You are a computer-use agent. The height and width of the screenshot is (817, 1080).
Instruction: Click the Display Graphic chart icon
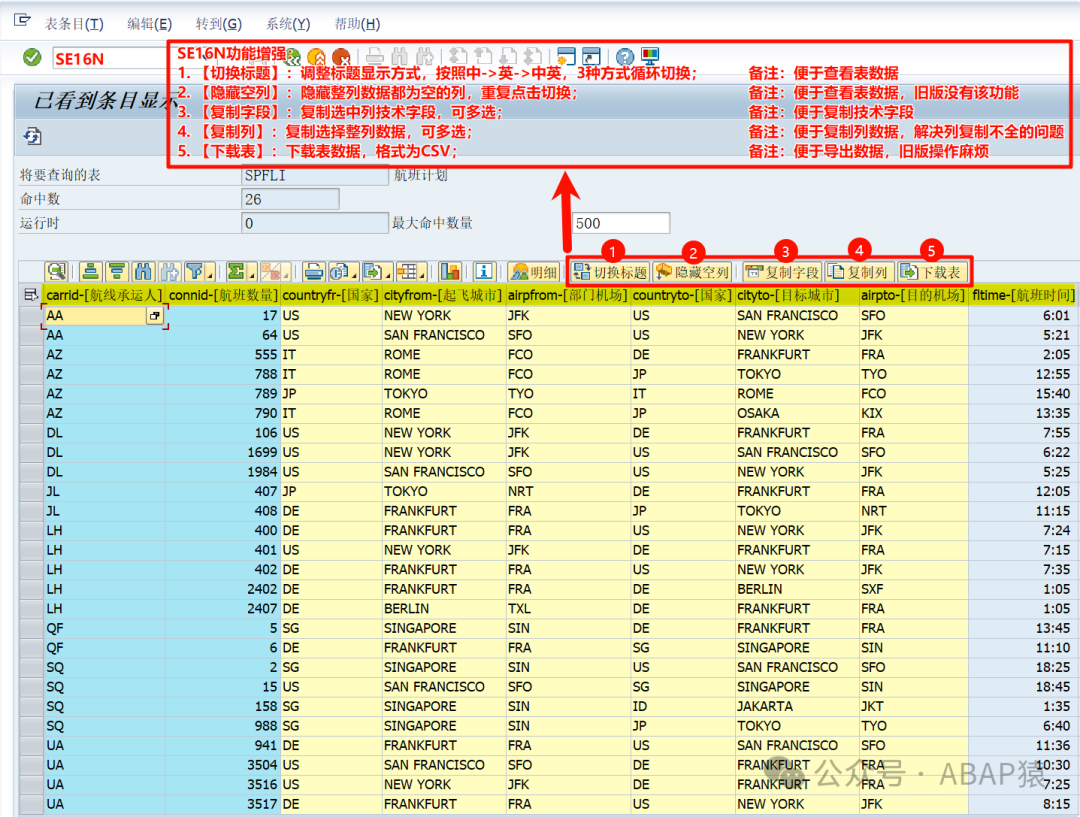pos(450,271)
